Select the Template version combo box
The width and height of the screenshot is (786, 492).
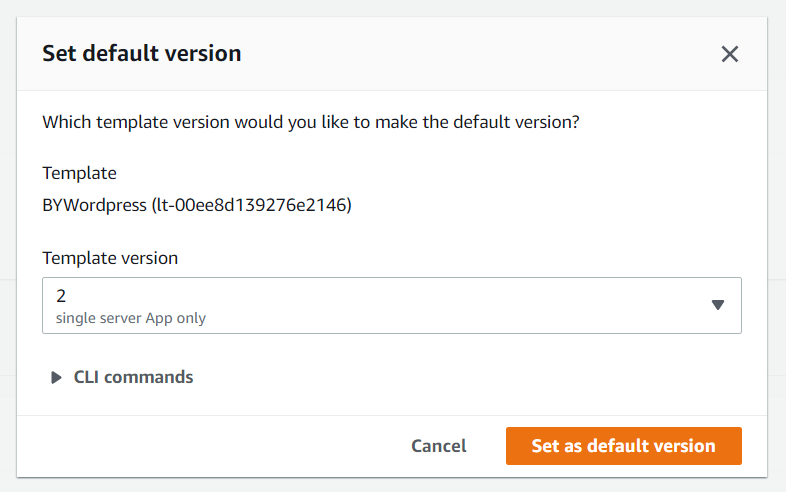point(391,305)
